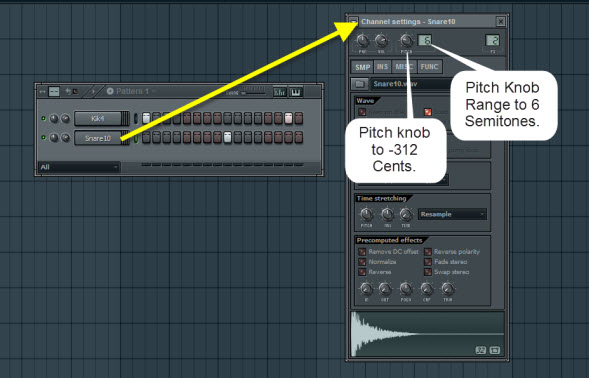The width and height of the screenshot is (589, 378).
Task: Toggle the lit ninth step of Snare10 row
Action: [x=227, y=138]
